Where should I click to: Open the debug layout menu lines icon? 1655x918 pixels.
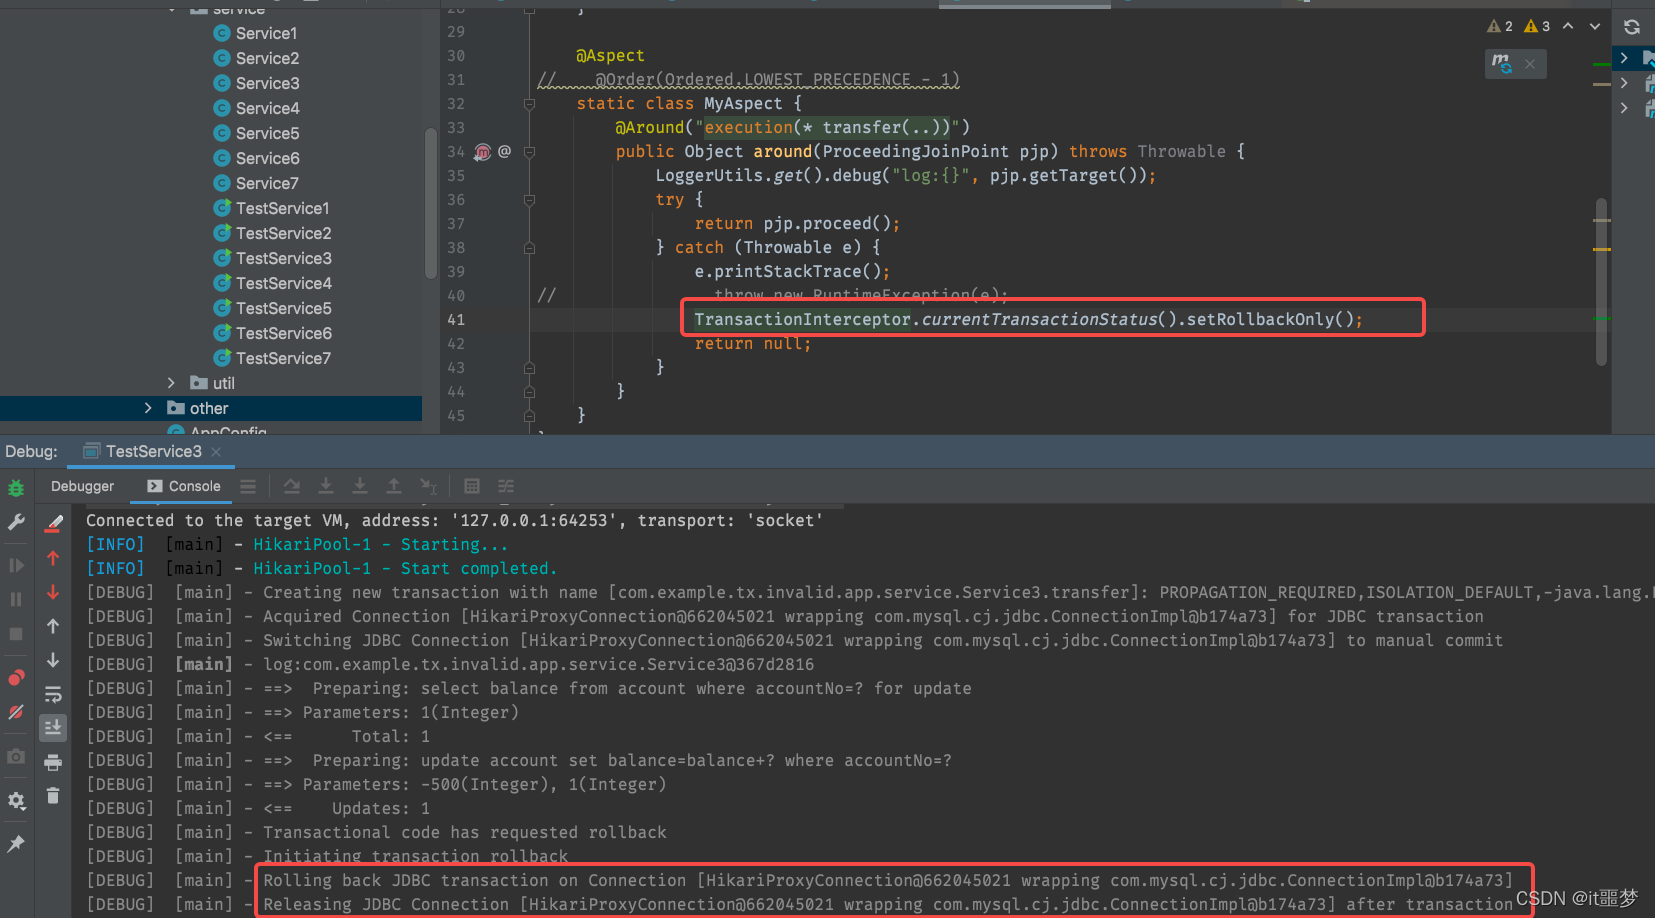(x=248, y=486)
